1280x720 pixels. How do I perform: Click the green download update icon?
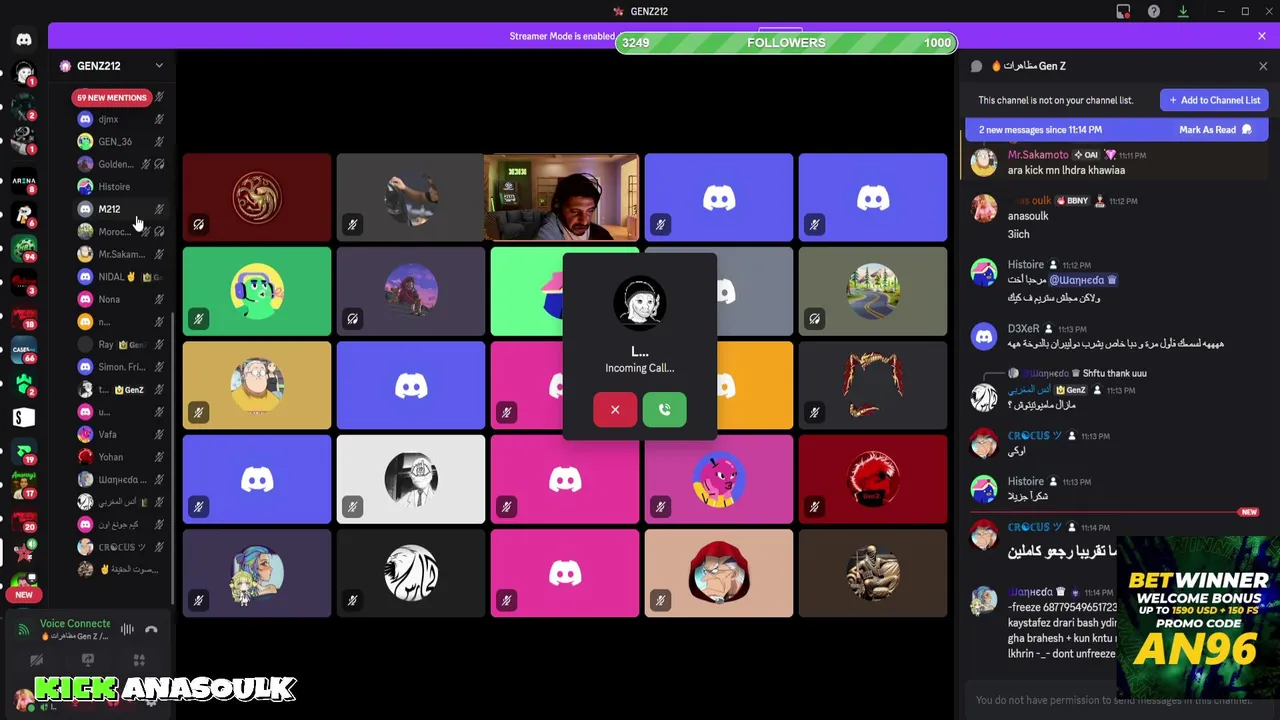1183,11
